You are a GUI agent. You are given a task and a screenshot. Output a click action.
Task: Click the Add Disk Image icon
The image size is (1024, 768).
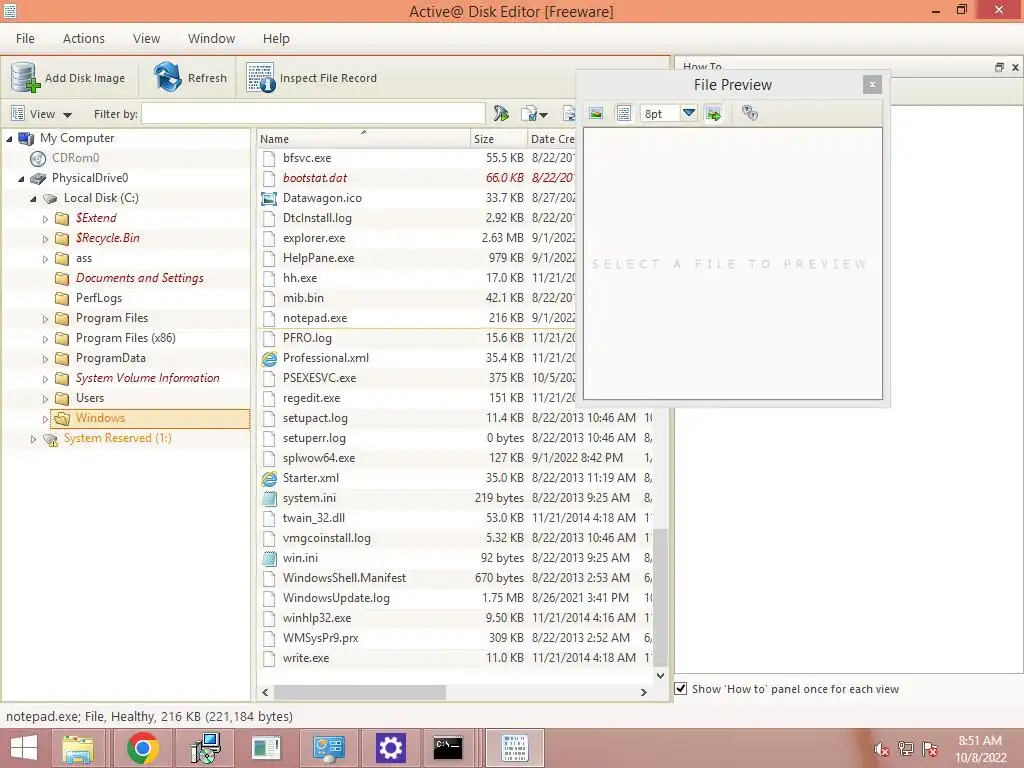pyautogui.click(x=25, y=78)
